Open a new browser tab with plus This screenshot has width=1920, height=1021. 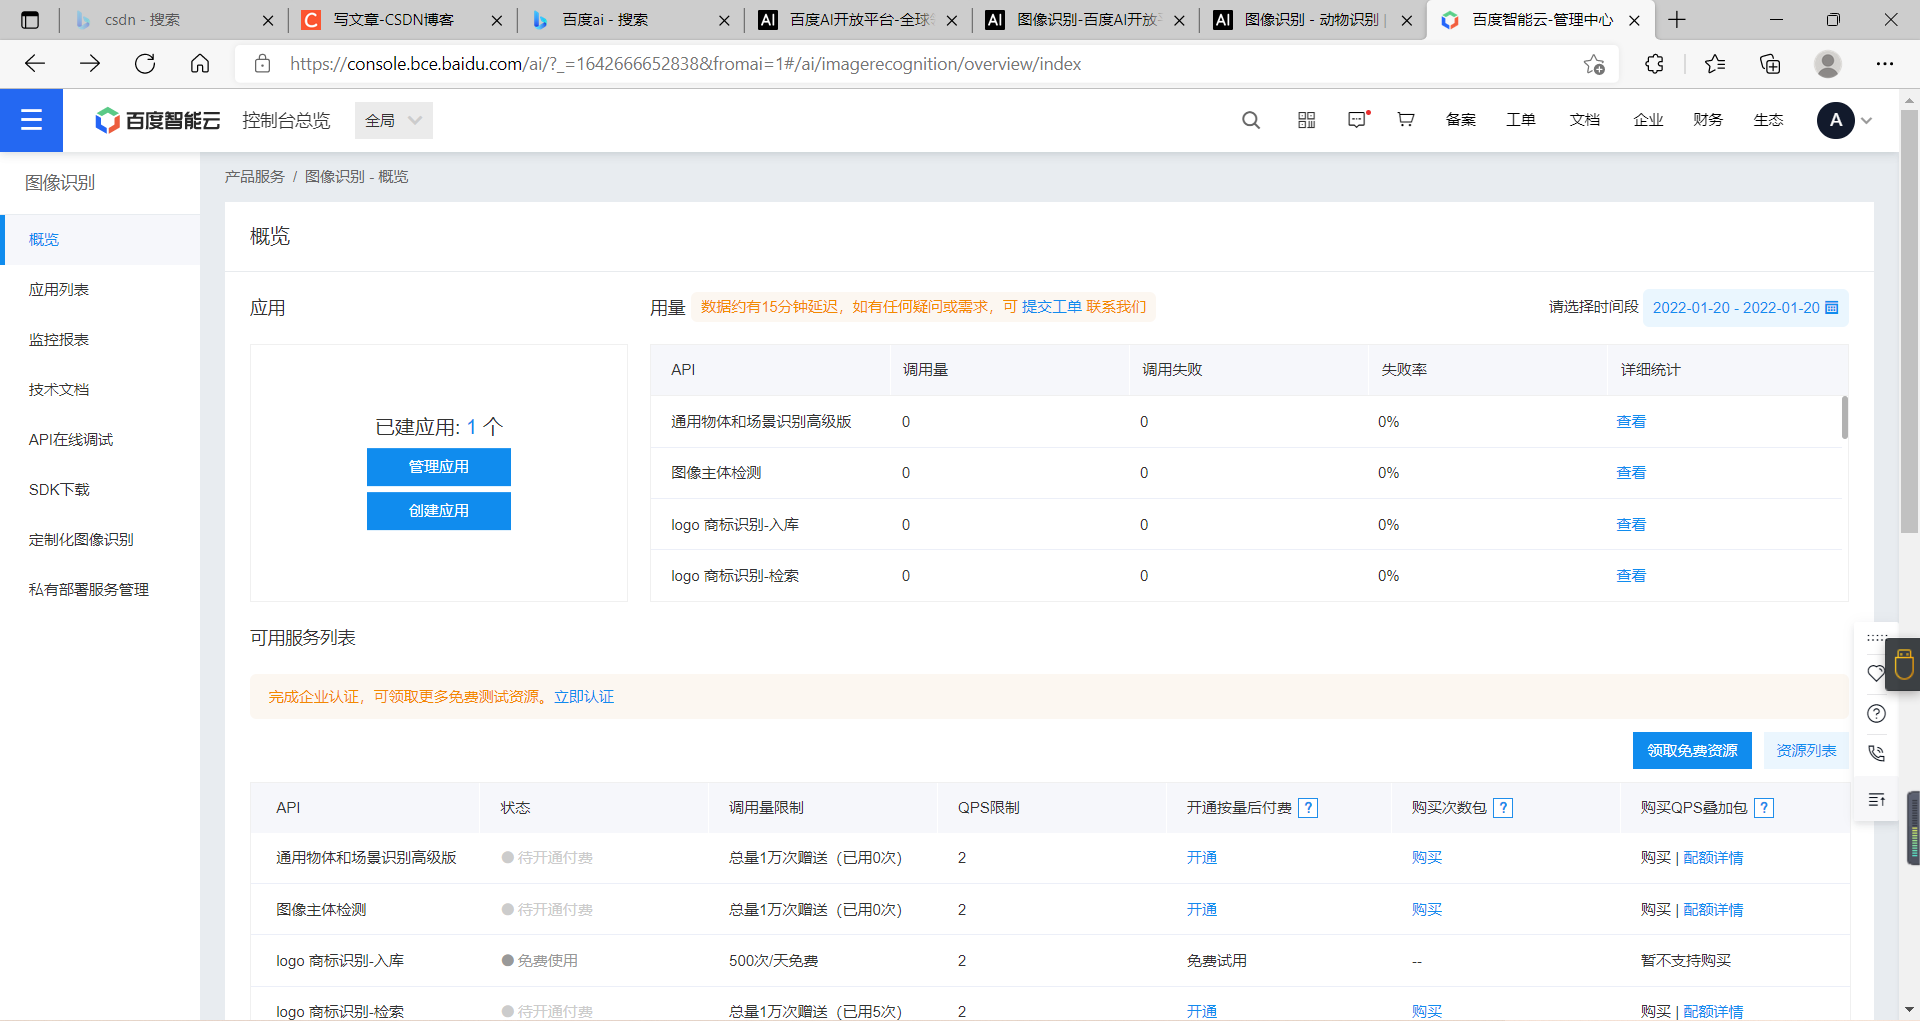1677,20
